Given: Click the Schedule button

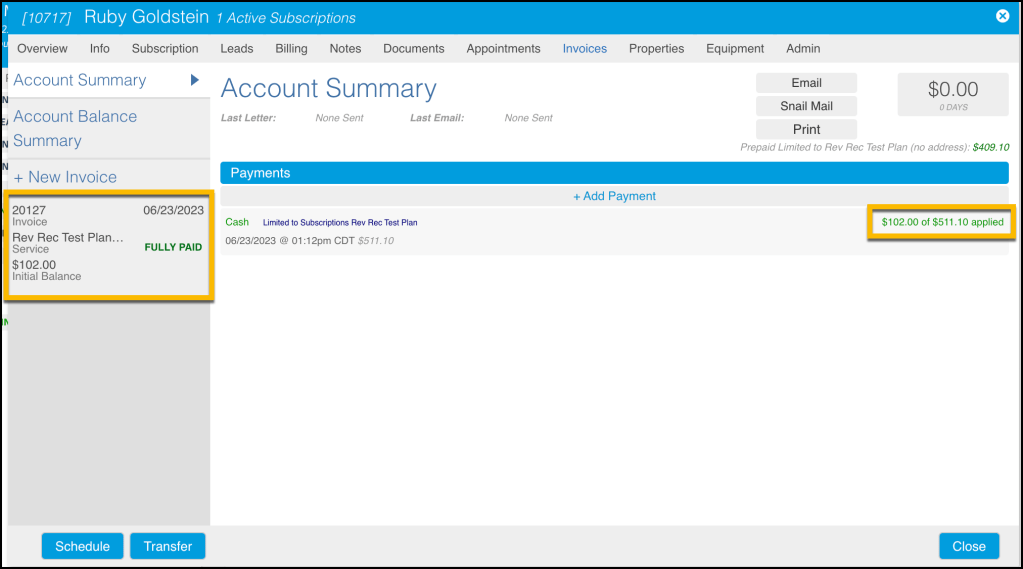Looking at the screenshot, I should [x=82, y=546].
